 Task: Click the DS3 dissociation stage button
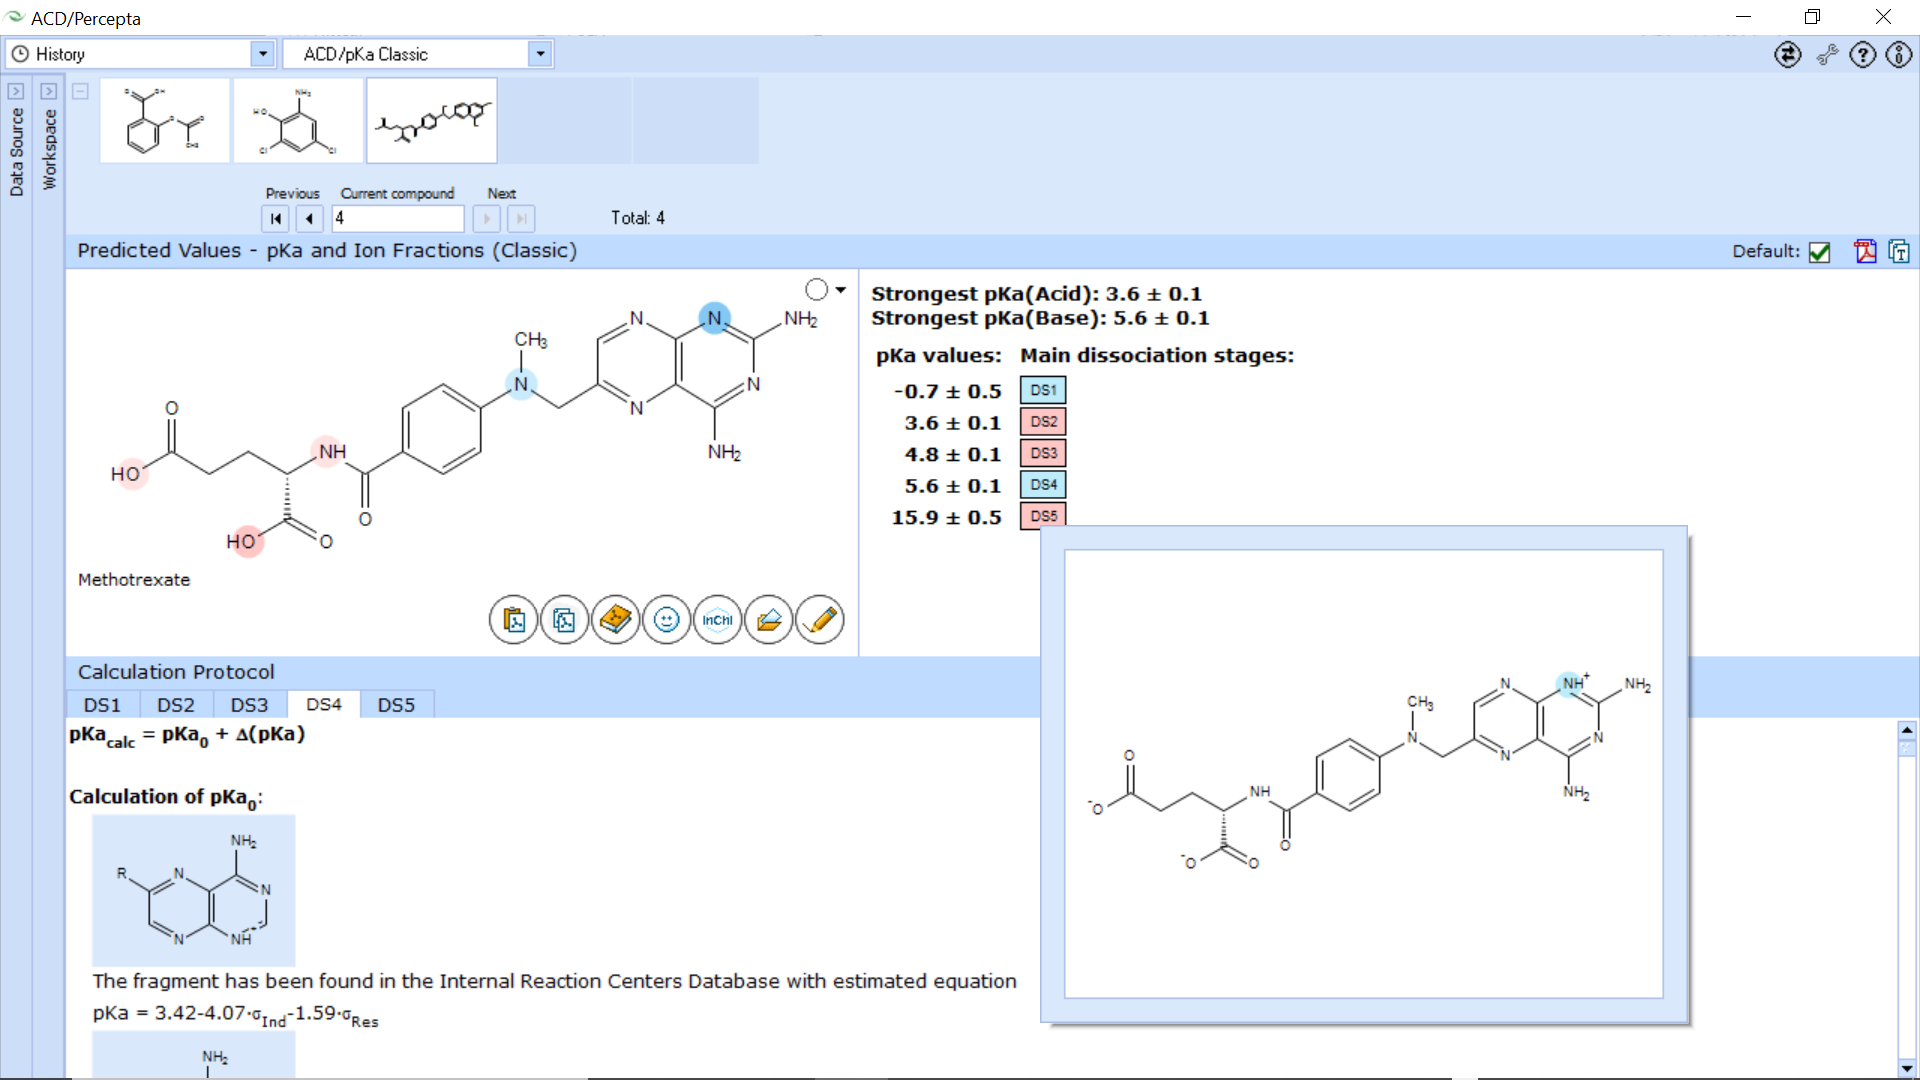pyautogui.click(x=1043, y=453)
